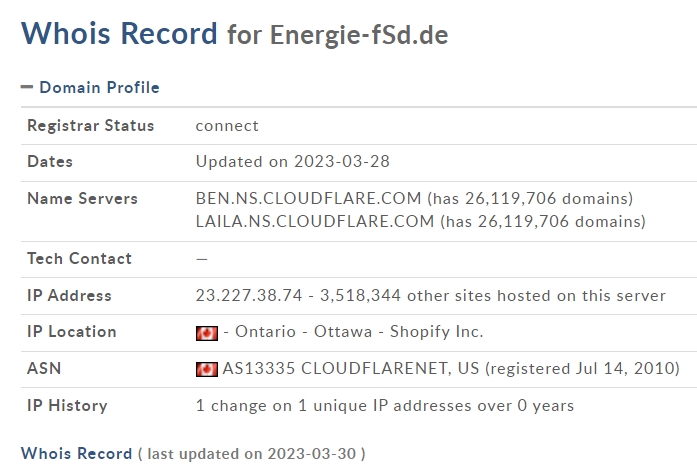Click the Whois Record page title

[119, 33]
